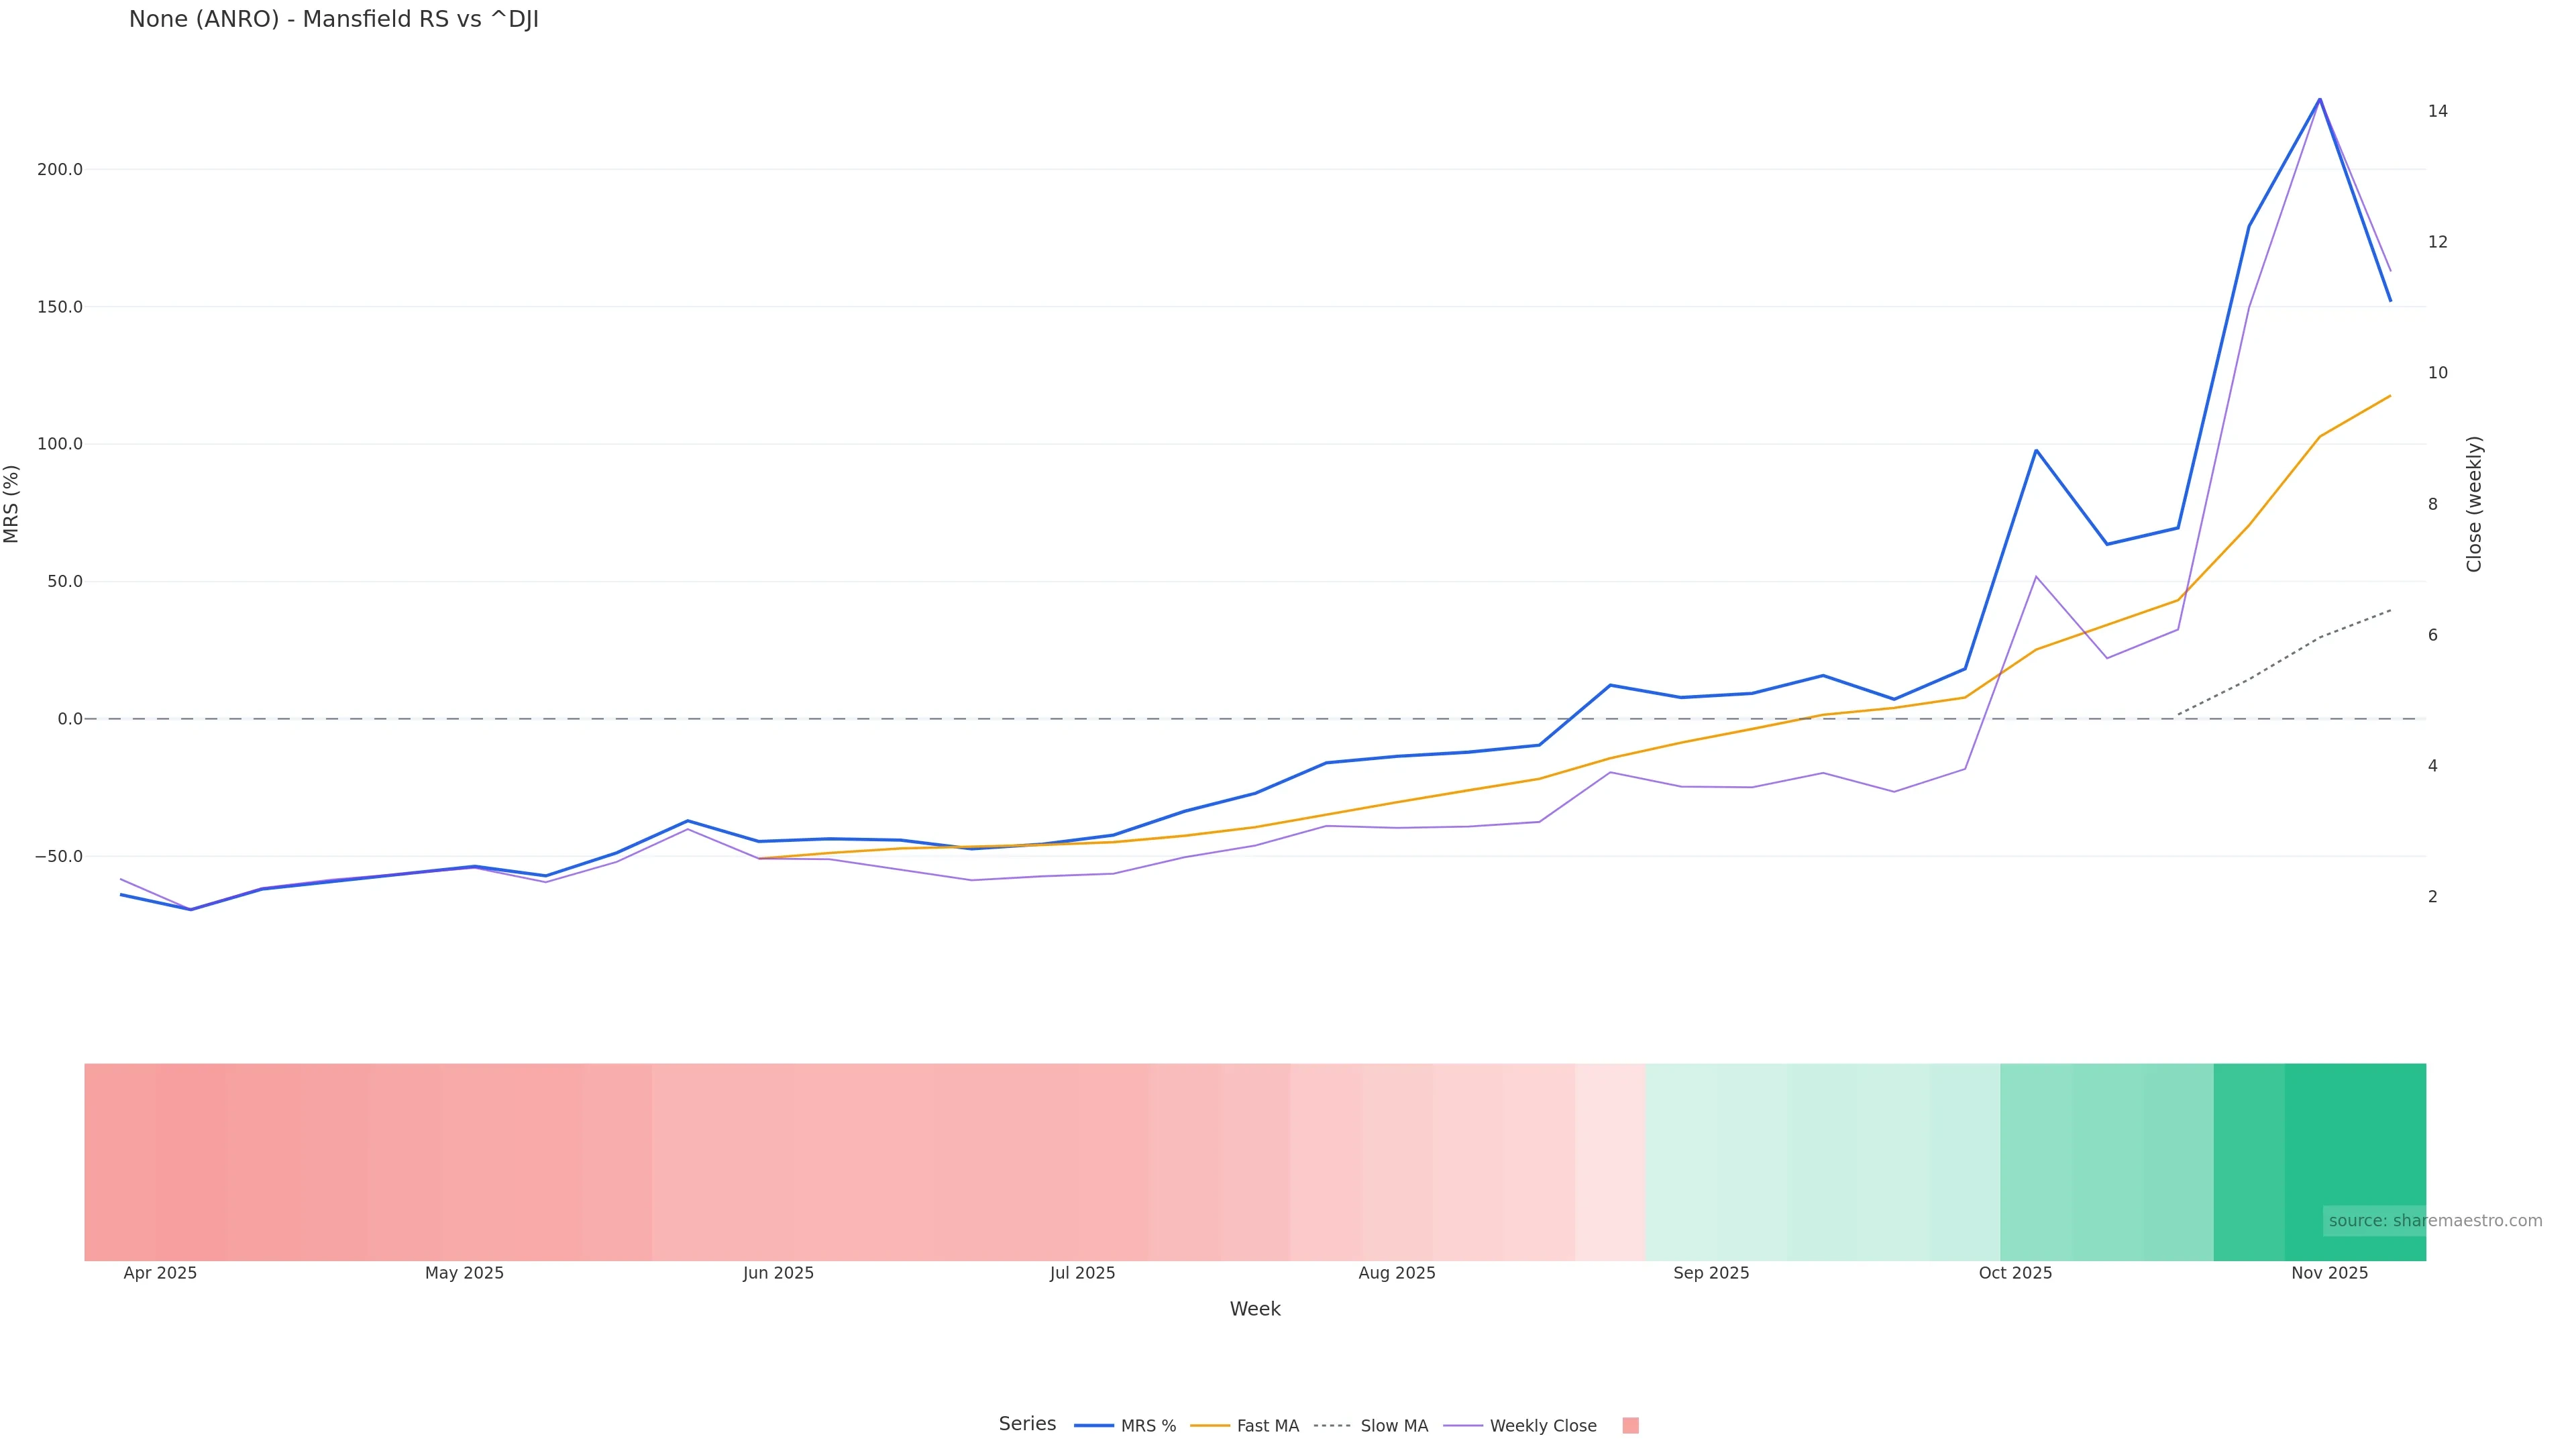Click the Nov 2025 axis label
Screen dimensions: 2576x1449
(2329, 1273)
